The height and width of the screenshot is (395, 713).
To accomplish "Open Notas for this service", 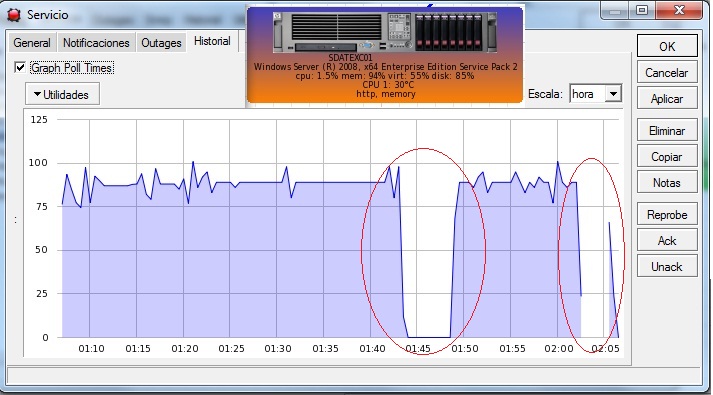I will coord(667,183).
